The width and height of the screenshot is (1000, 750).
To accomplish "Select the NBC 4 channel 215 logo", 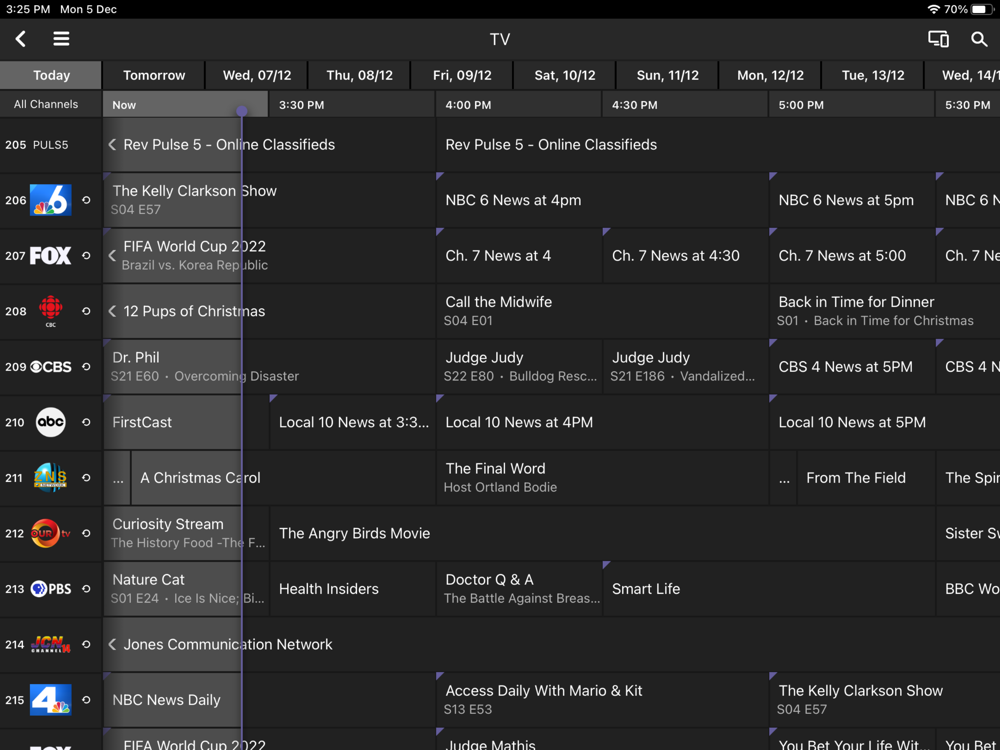I will (50, 700).
